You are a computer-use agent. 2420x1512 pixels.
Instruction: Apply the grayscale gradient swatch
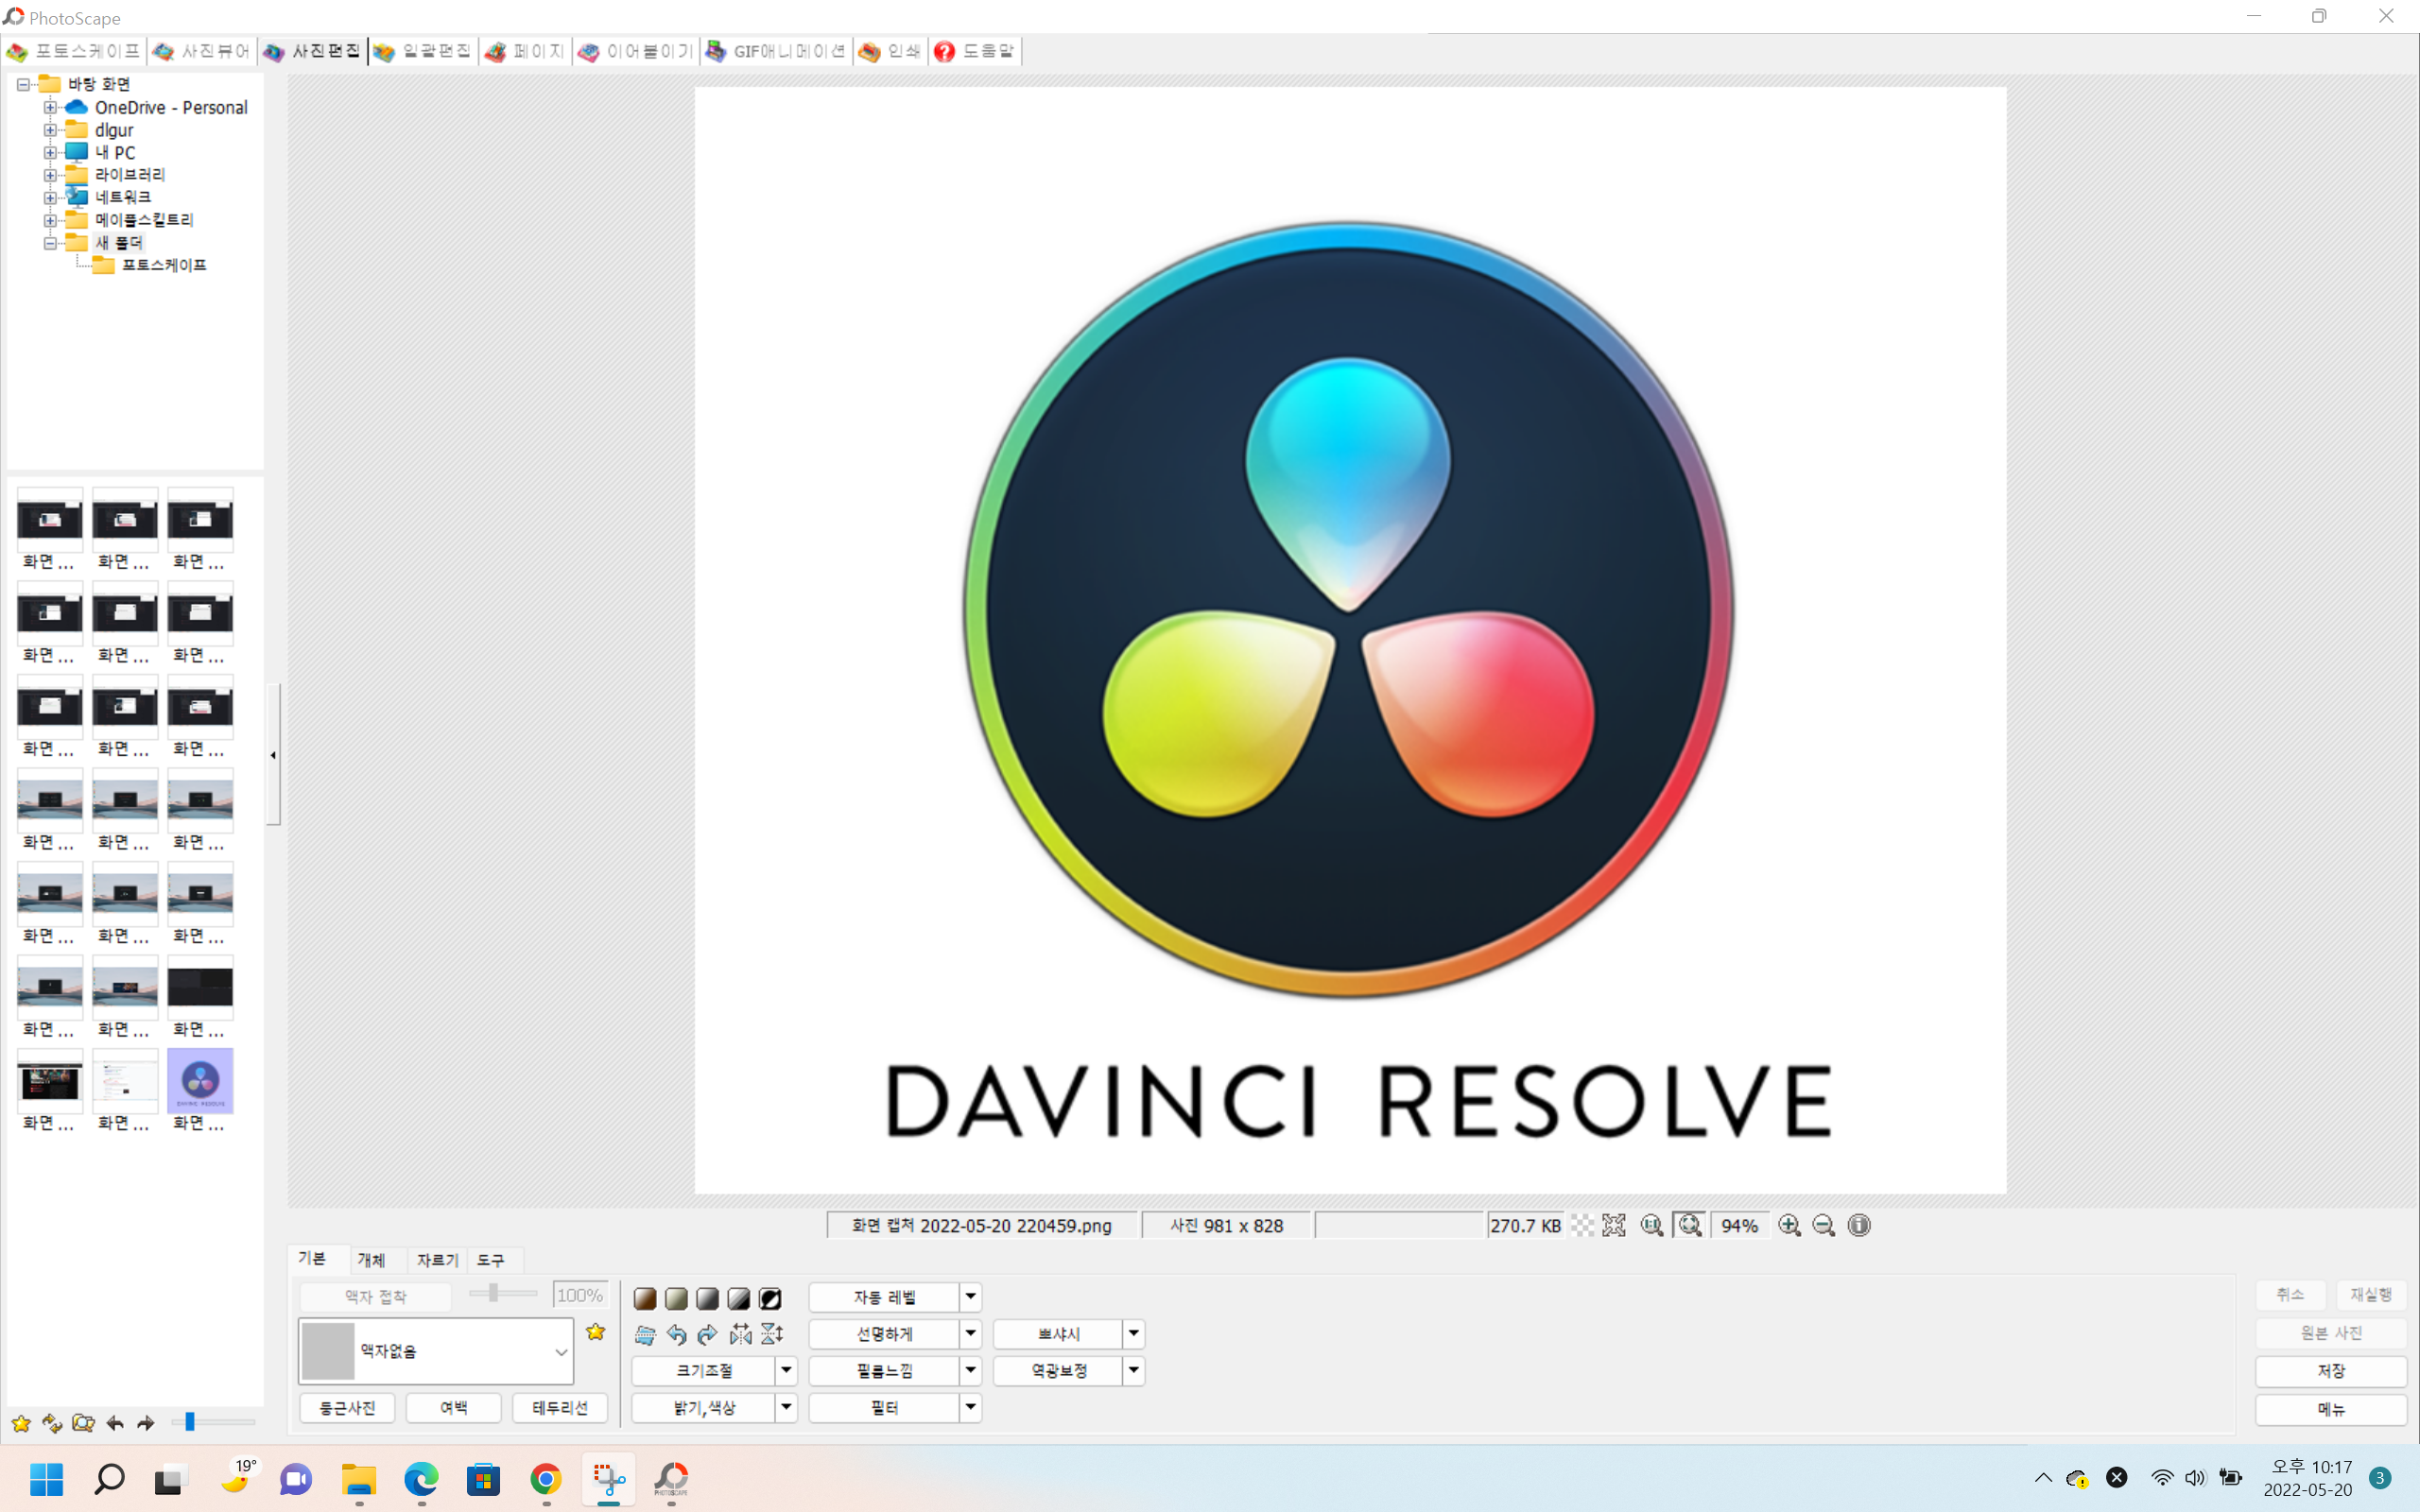click(707, 1298)
